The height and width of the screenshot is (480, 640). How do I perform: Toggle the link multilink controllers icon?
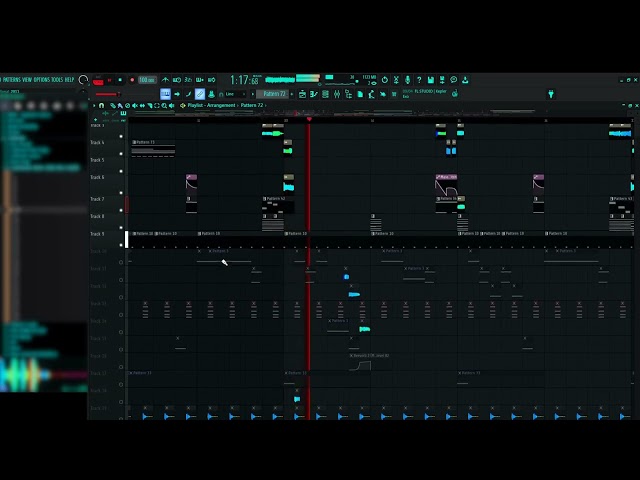[x=200, y=94]
